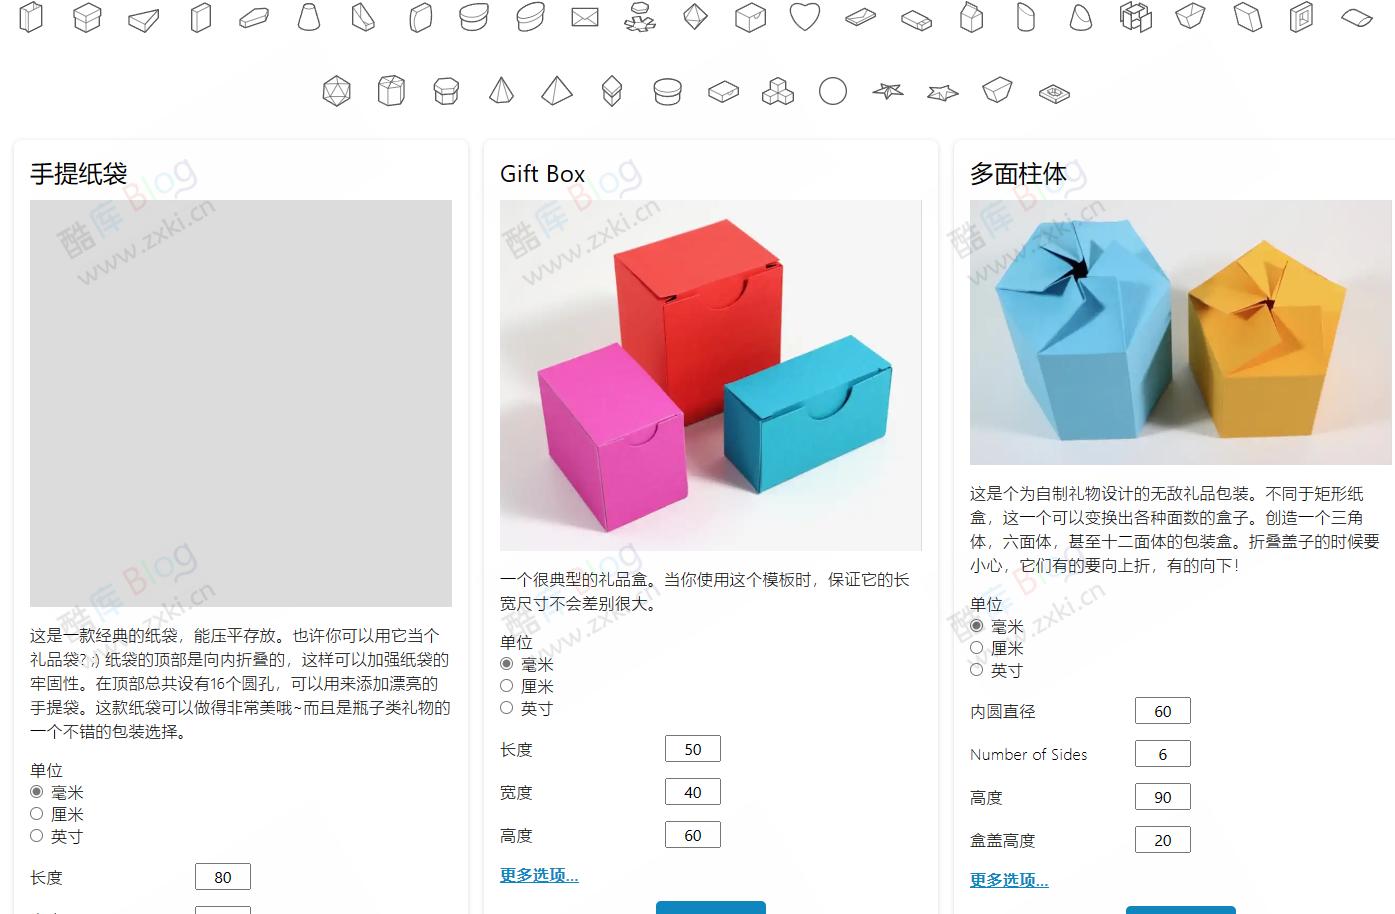
Task: Click the 多面柱体 card heading
Action: tap(1019, 174)
